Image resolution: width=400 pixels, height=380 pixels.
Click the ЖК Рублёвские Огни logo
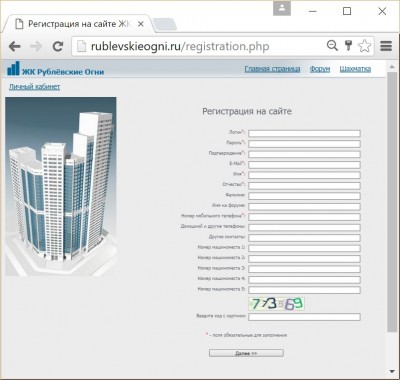point(55,69)
